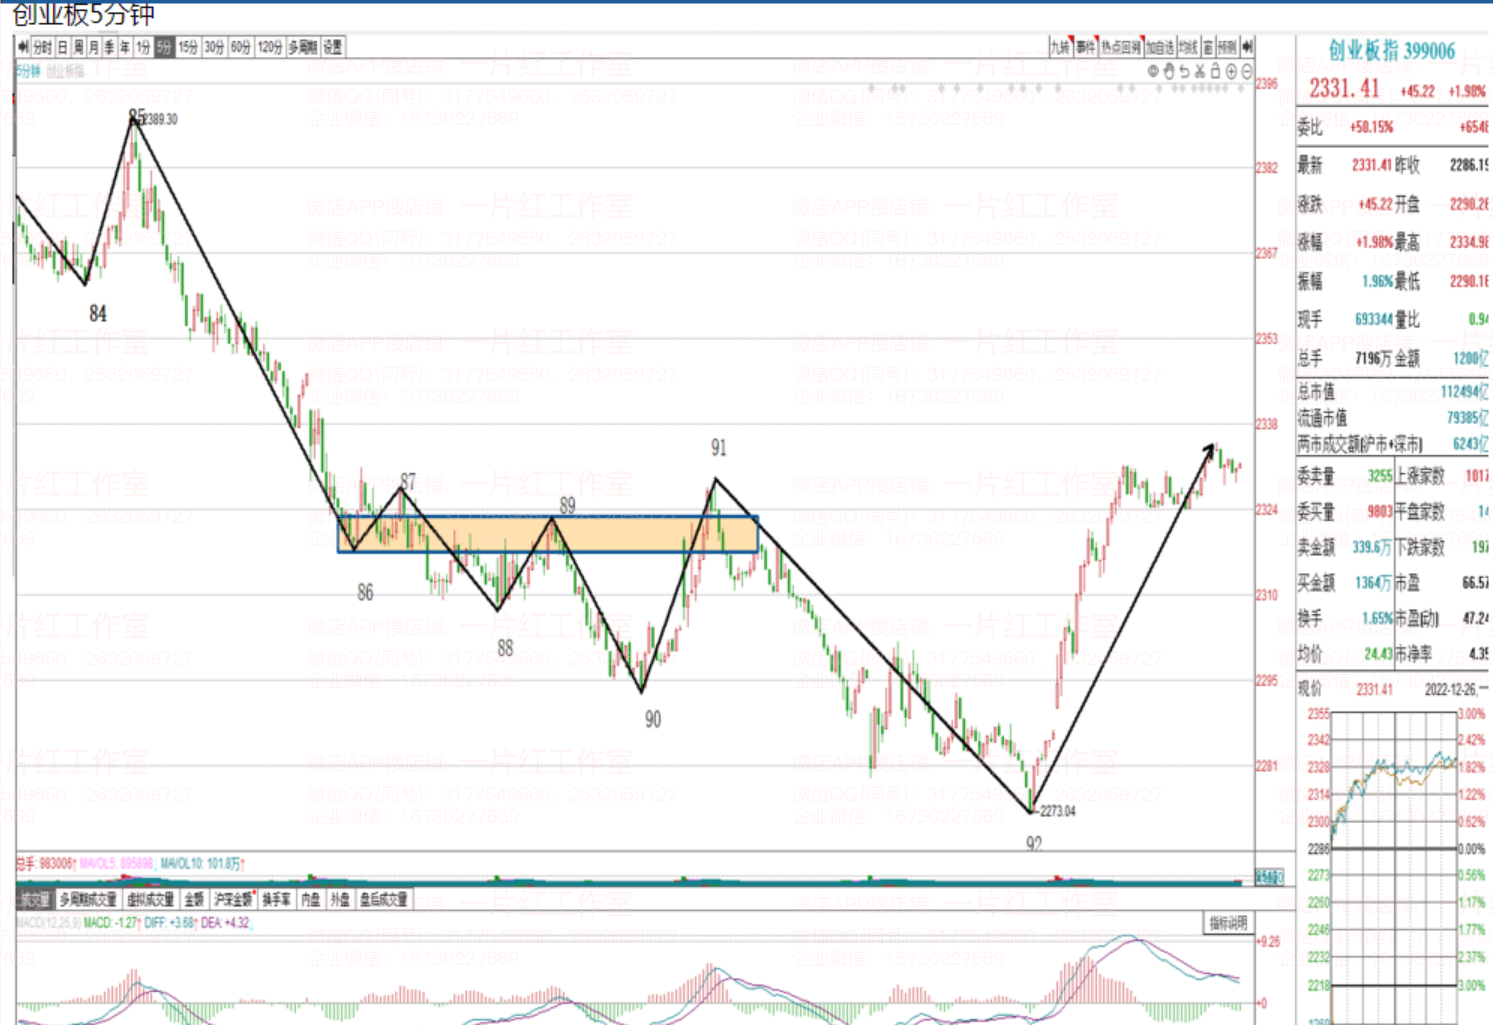Zoom in with the plus circle icon
This screenshot has height=1025, width=1493.
click(x=1231, y=71)
